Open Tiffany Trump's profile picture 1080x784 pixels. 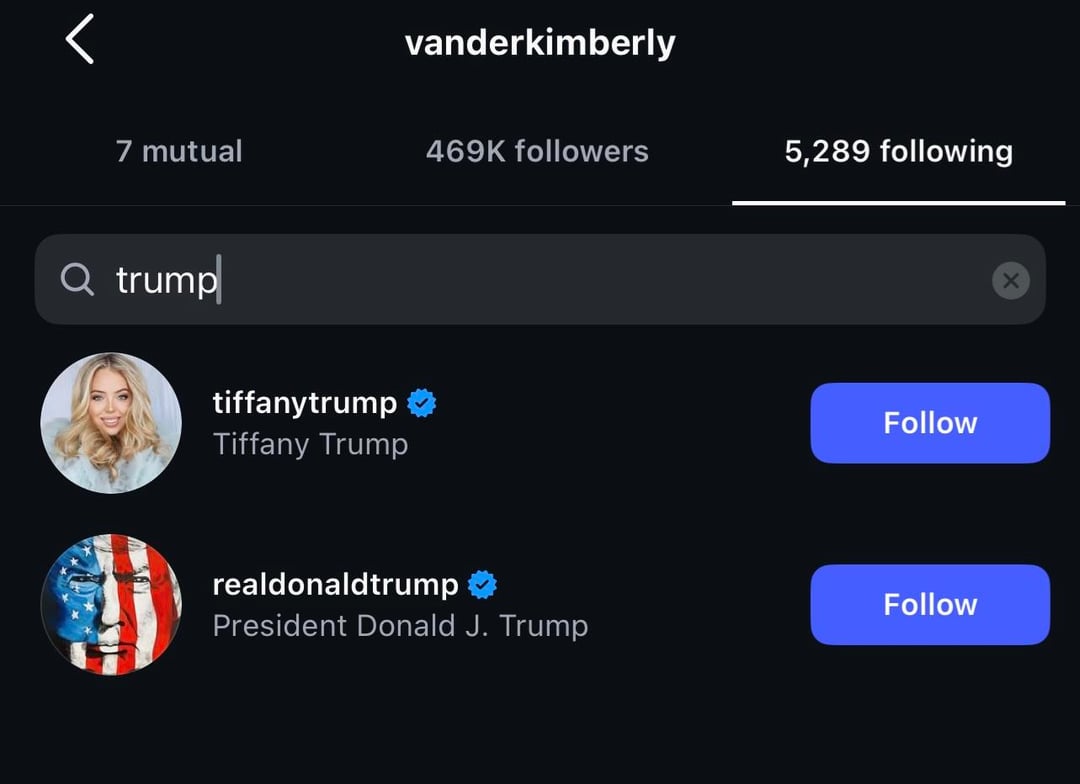click(x=111, y=423)
